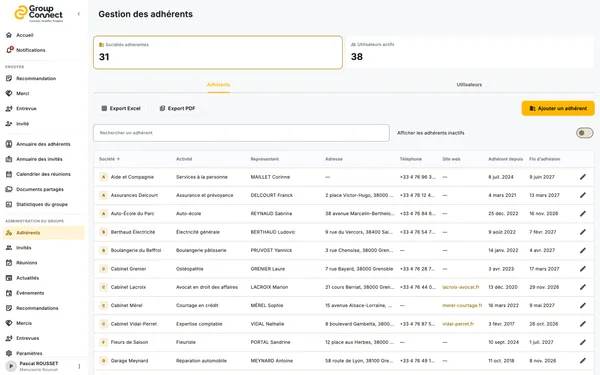600x375 pixels.
Task: Edit Cabinet Lacroix with pencil icon
Action: pos(582,287)
